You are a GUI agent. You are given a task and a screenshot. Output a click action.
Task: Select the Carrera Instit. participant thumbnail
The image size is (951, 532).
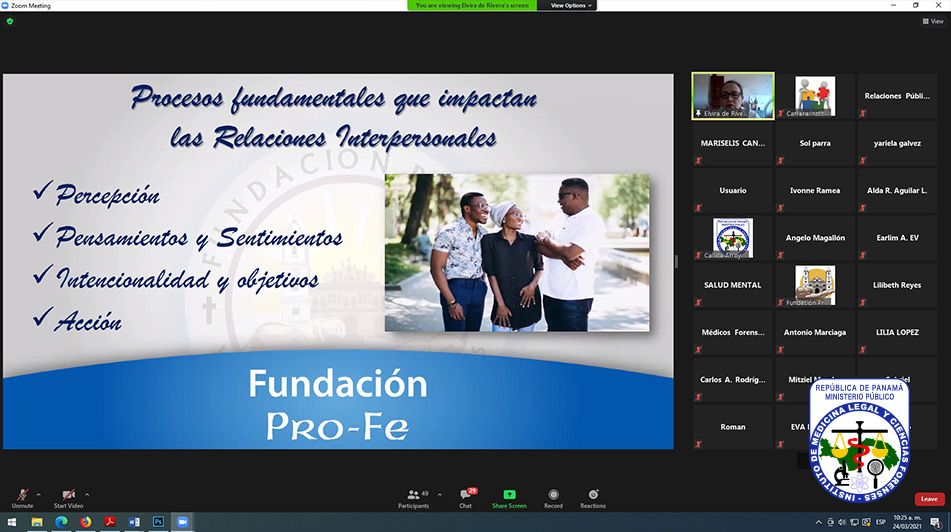coord(815,96)
